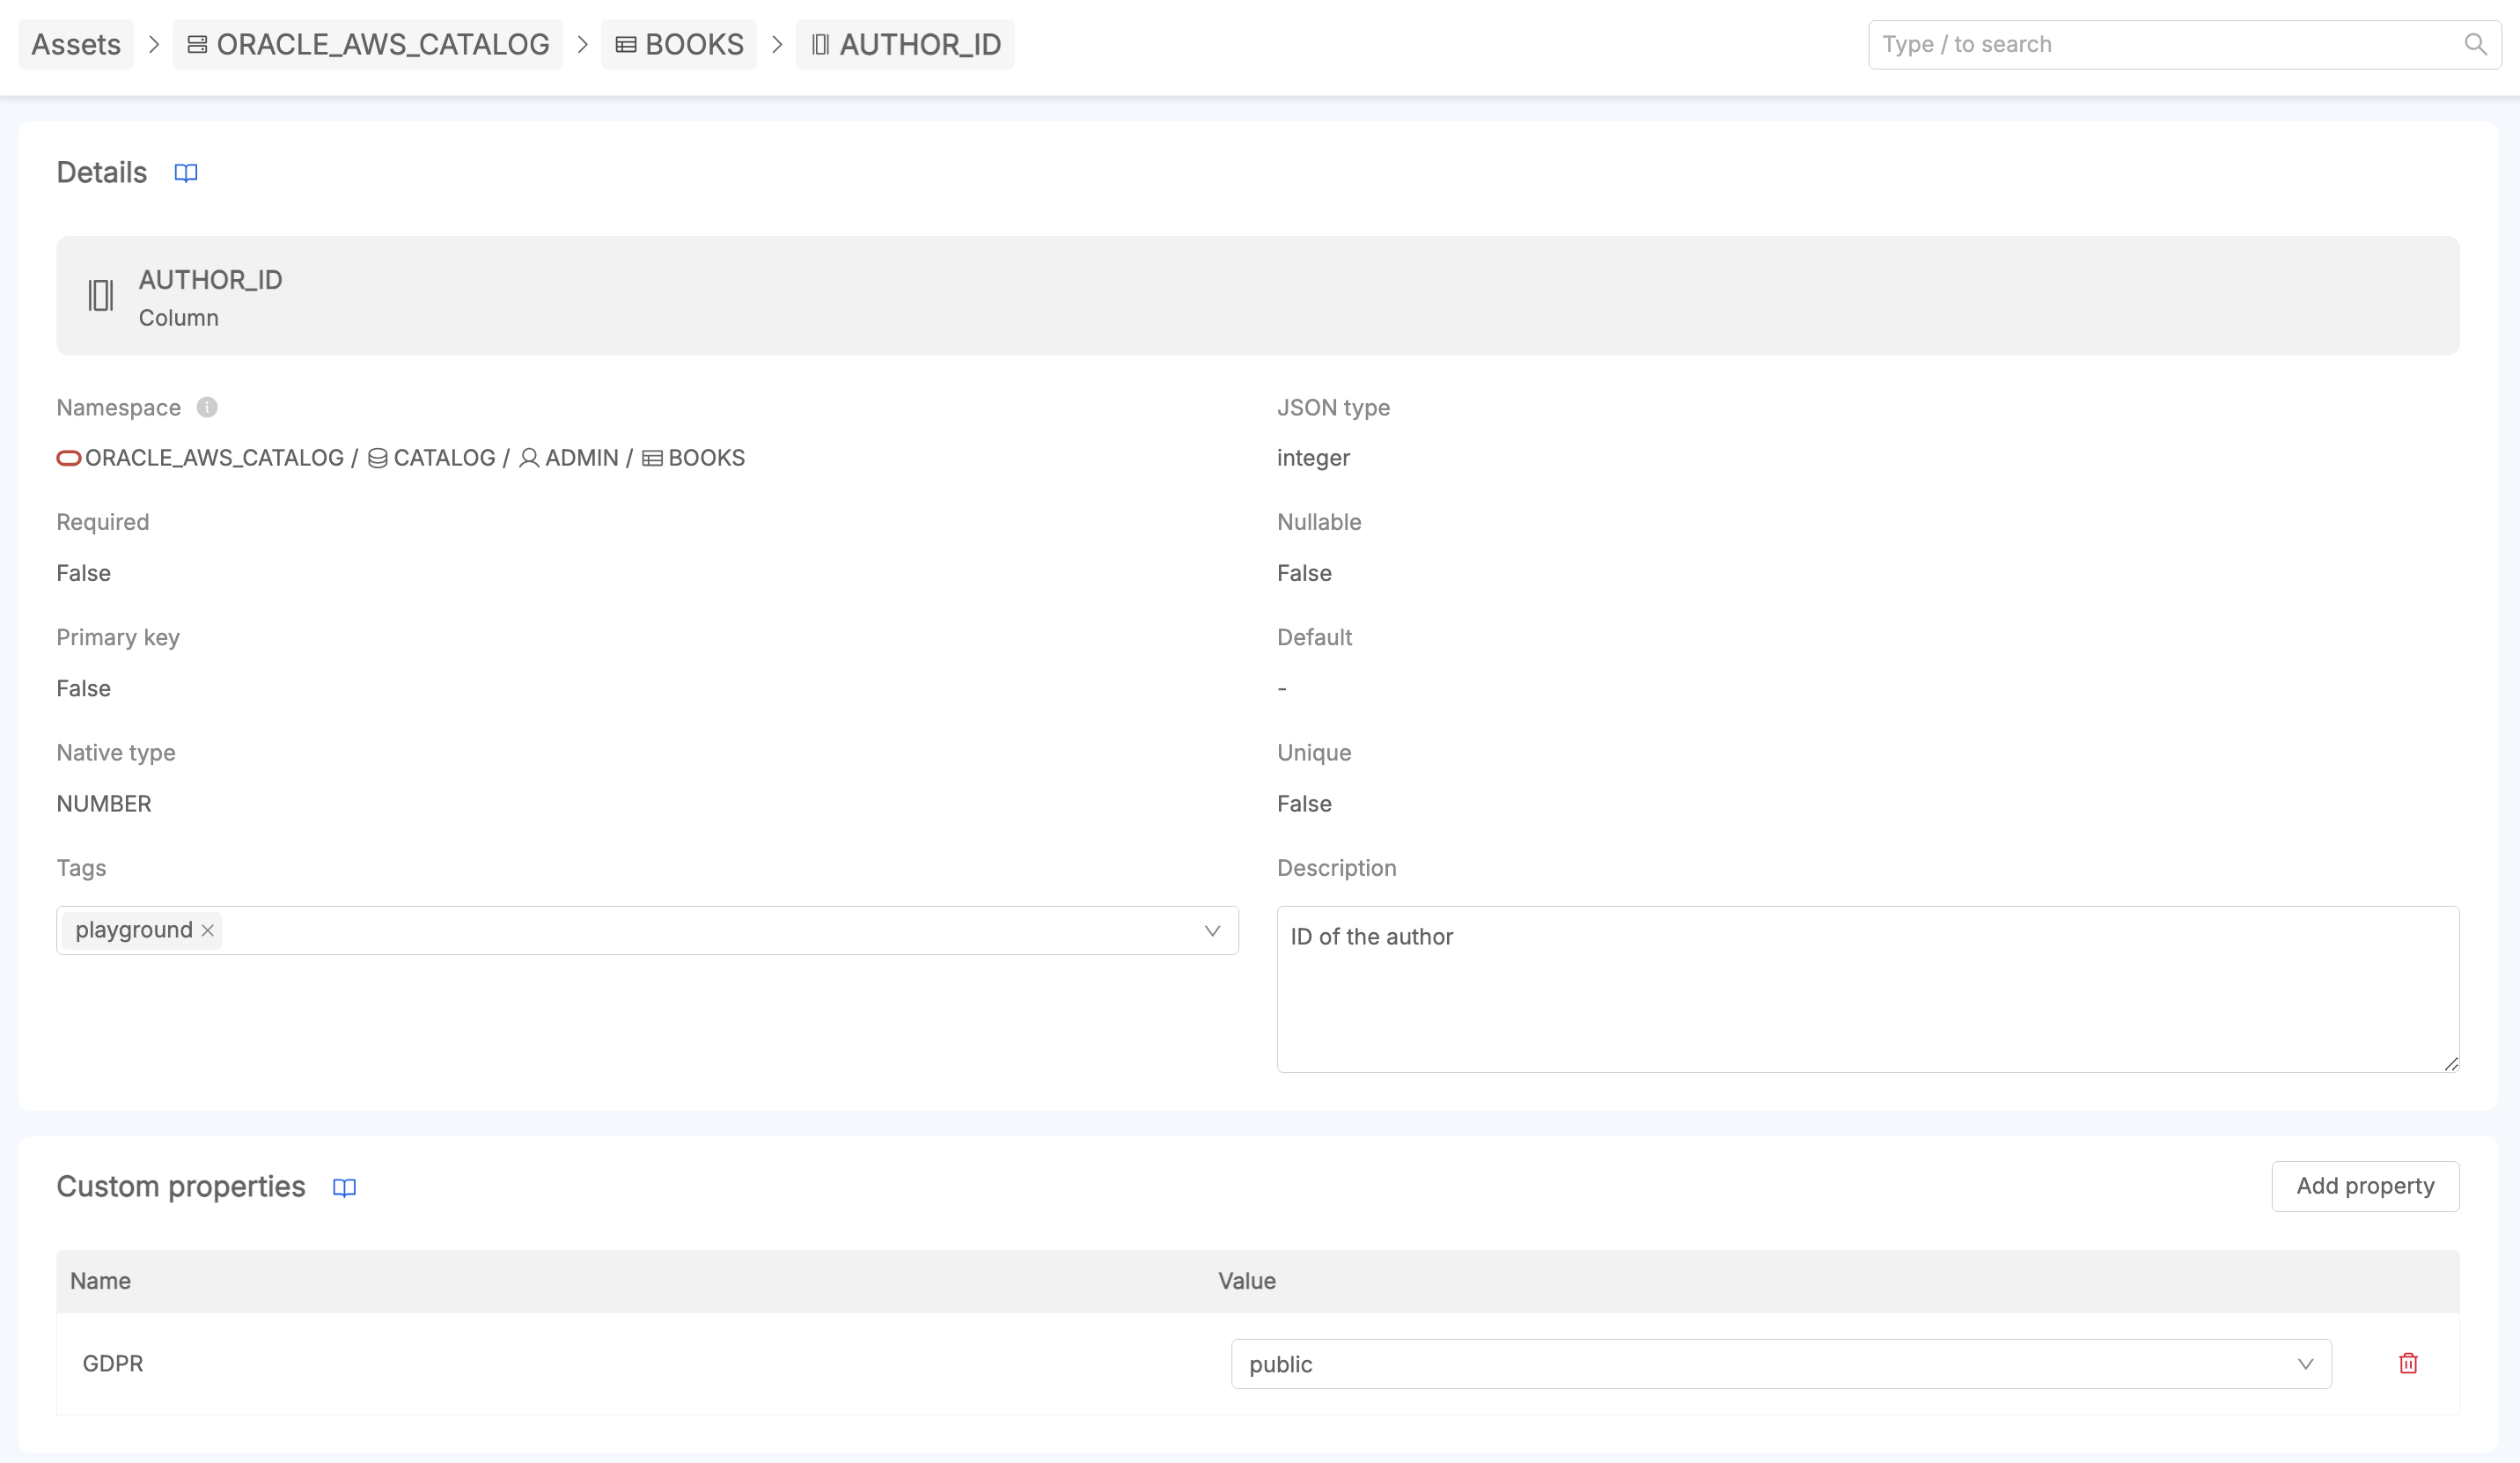Go to the Assets breadcrumb
This screenshot has width=2520, height=1463.
[76, 44]
